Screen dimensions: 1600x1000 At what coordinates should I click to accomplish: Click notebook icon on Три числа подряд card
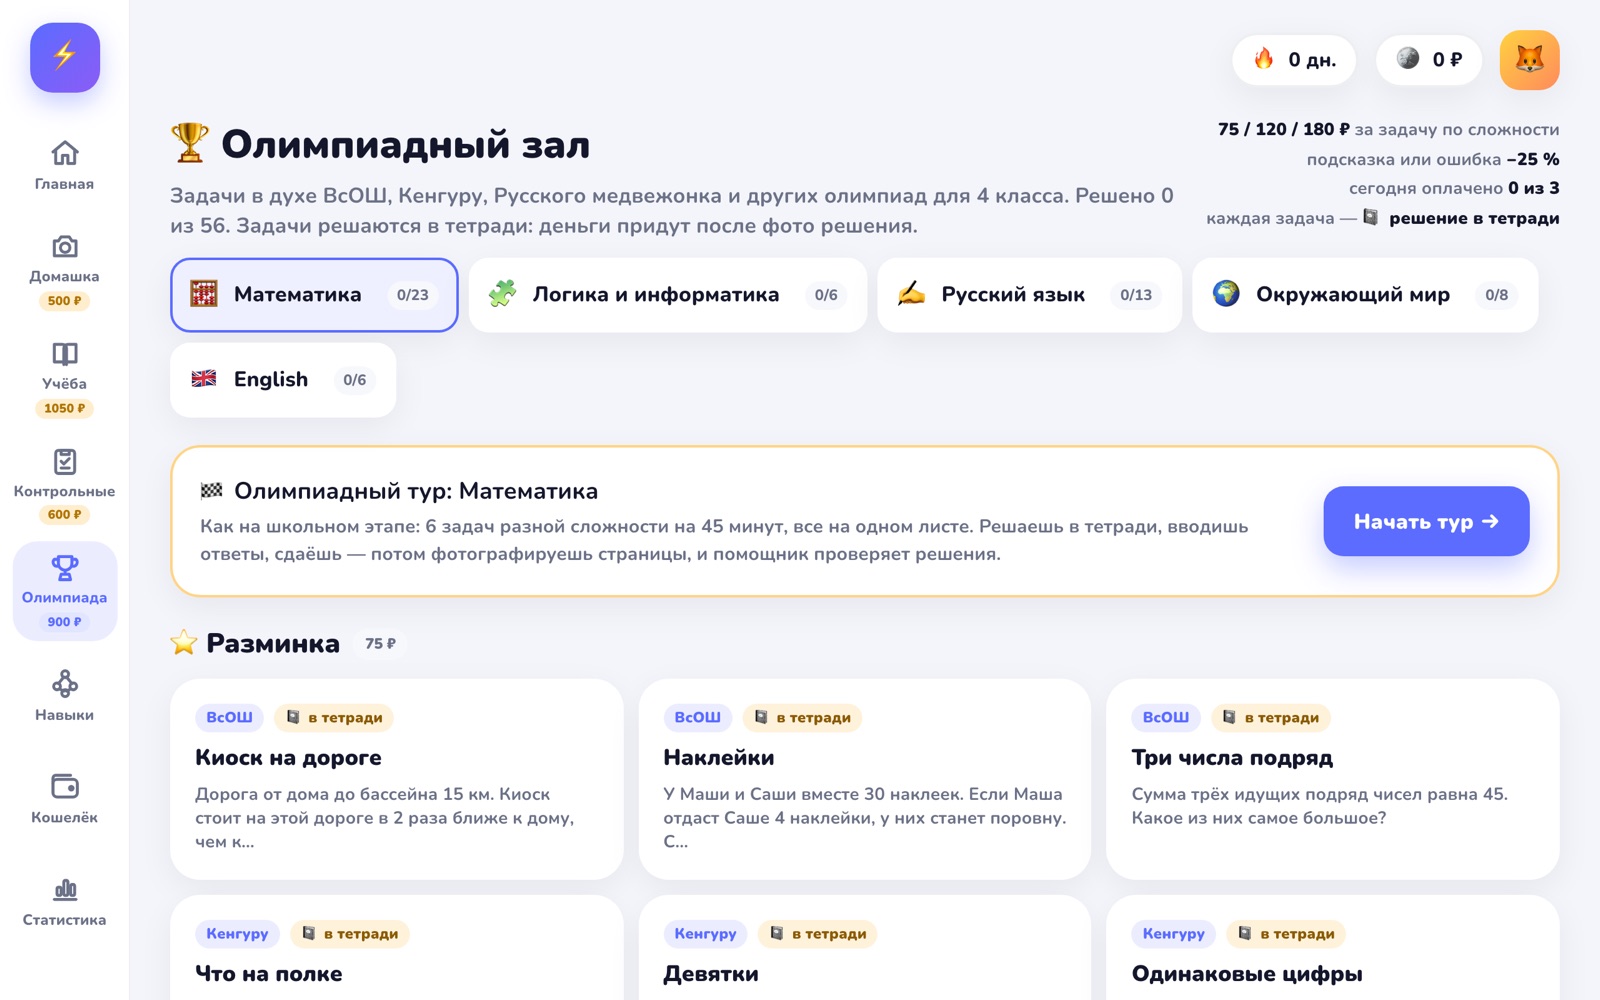click(1229, 717)
